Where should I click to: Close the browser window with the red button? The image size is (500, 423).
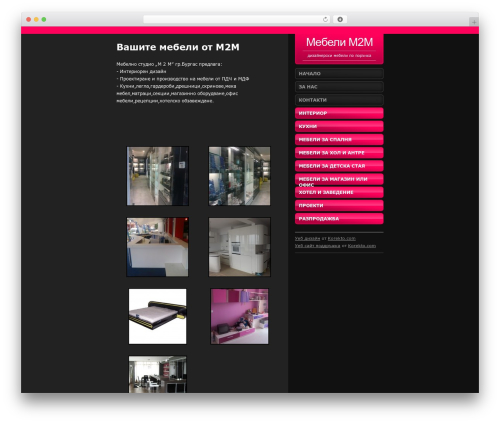pos(29,20)
